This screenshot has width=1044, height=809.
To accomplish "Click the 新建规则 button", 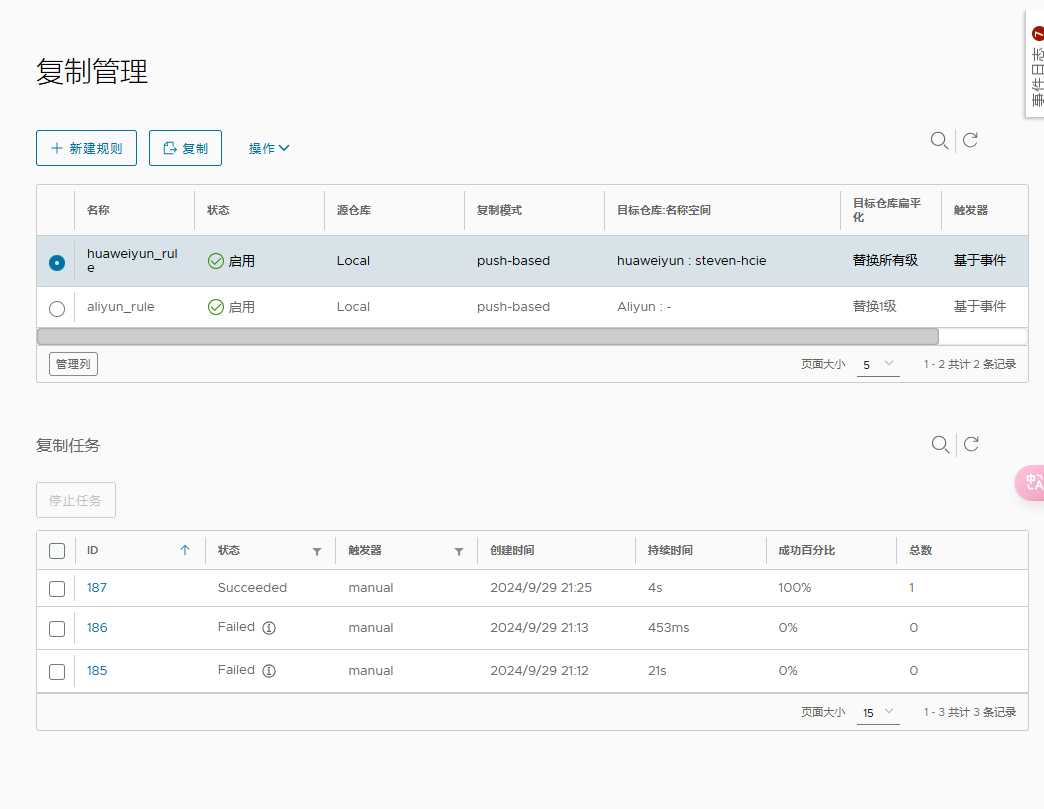I will pyautogui.click(x=87, y=148).
